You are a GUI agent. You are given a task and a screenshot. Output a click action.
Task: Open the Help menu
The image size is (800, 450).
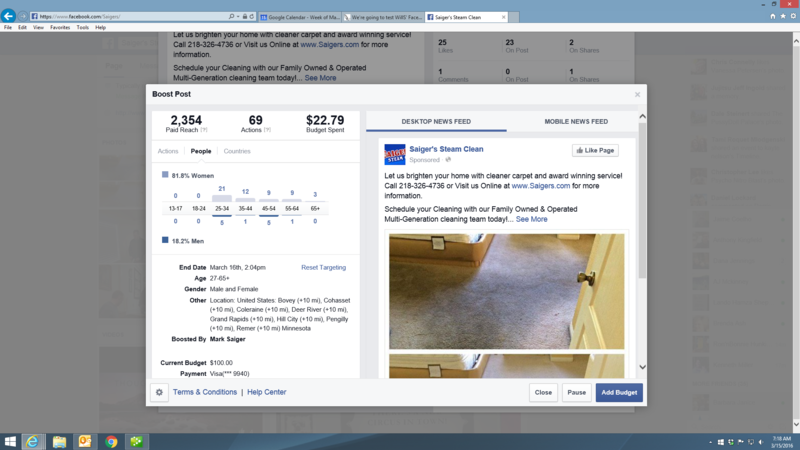pos(101,28)
